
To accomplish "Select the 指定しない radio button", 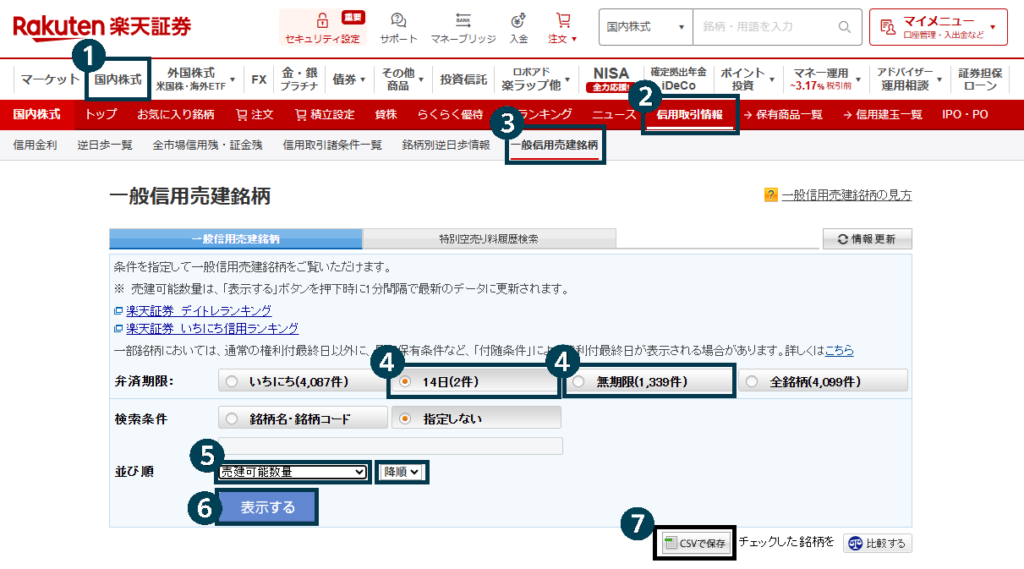I will point(406,419).
